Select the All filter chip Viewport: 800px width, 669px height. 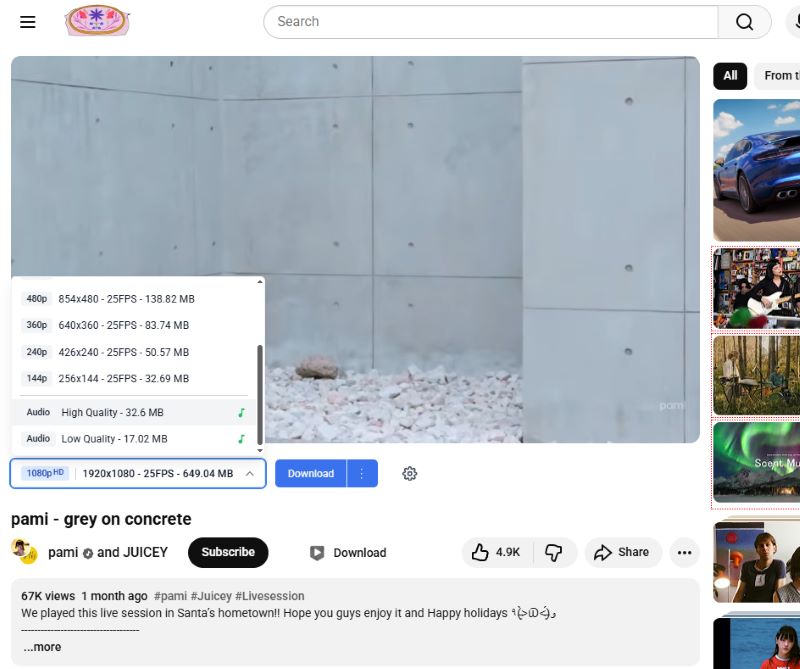click(729, 75)
